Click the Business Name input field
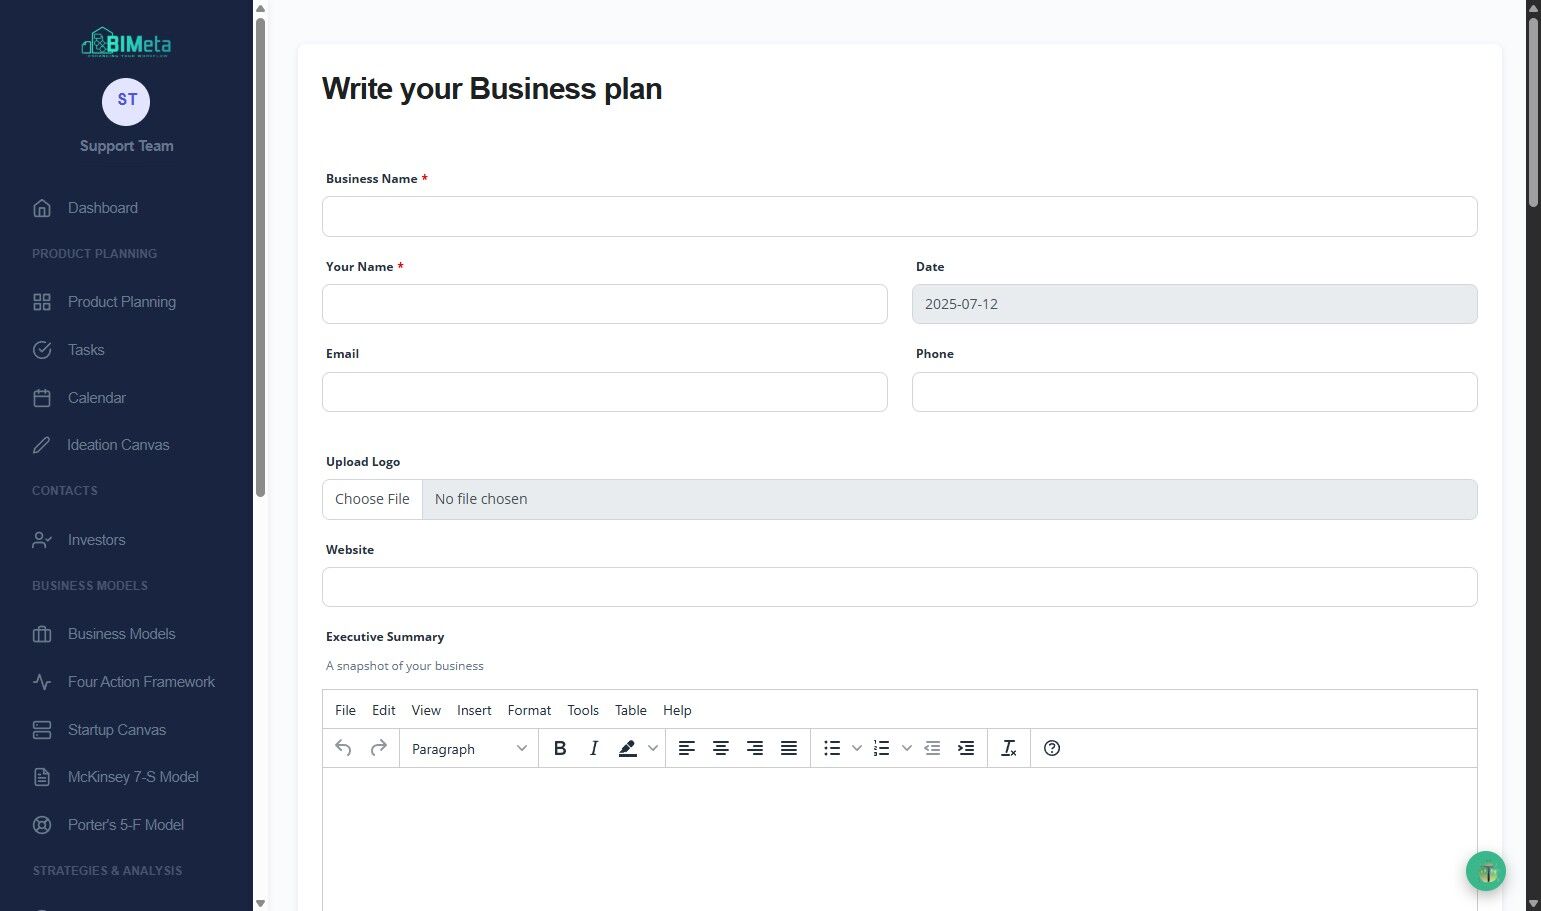This screenshot has height=911, width=1541. [899, 217]
